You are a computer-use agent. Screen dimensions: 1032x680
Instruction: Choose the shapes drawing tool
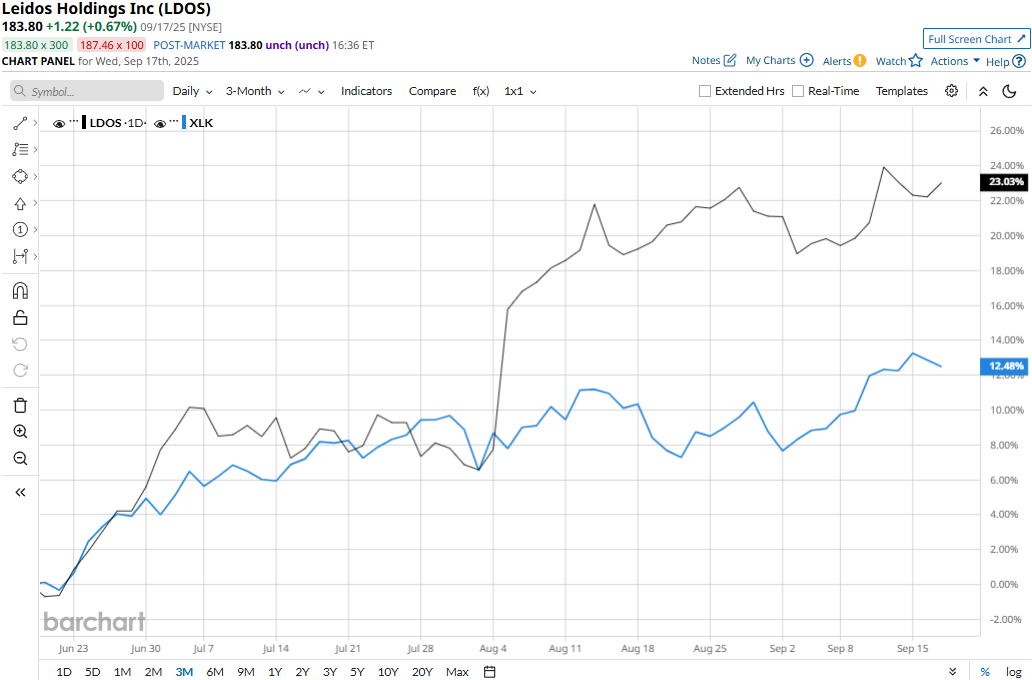pos(20,176)
